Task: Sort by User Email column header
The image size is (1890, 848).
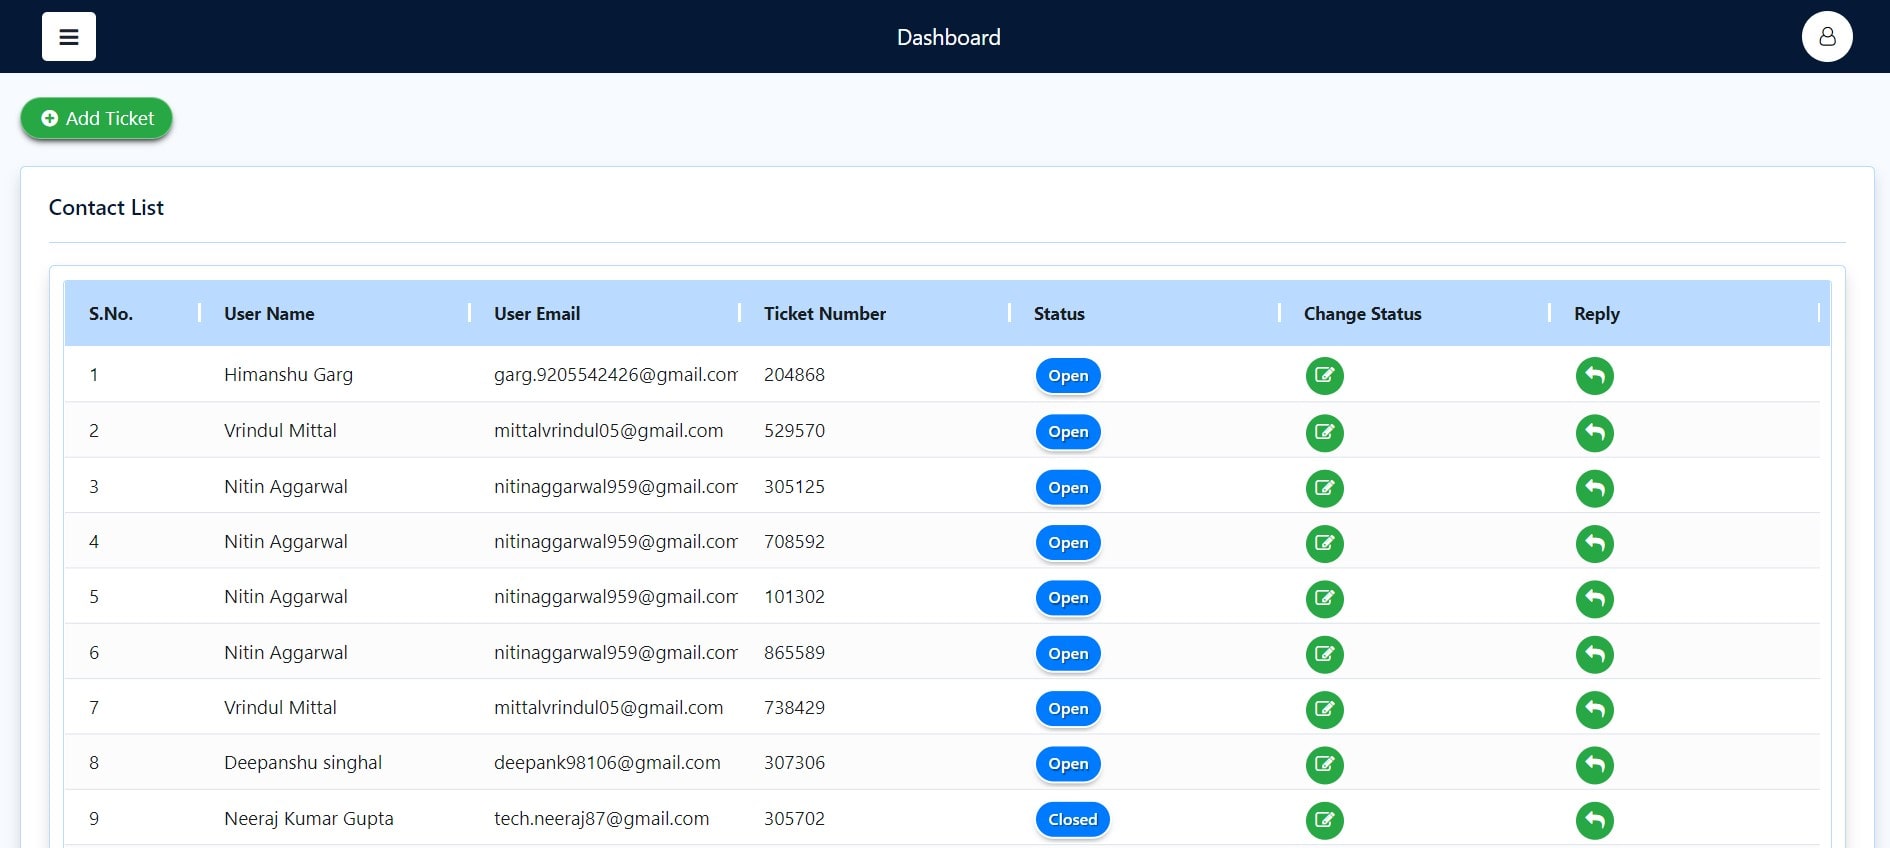Action: tap(537, 314)
